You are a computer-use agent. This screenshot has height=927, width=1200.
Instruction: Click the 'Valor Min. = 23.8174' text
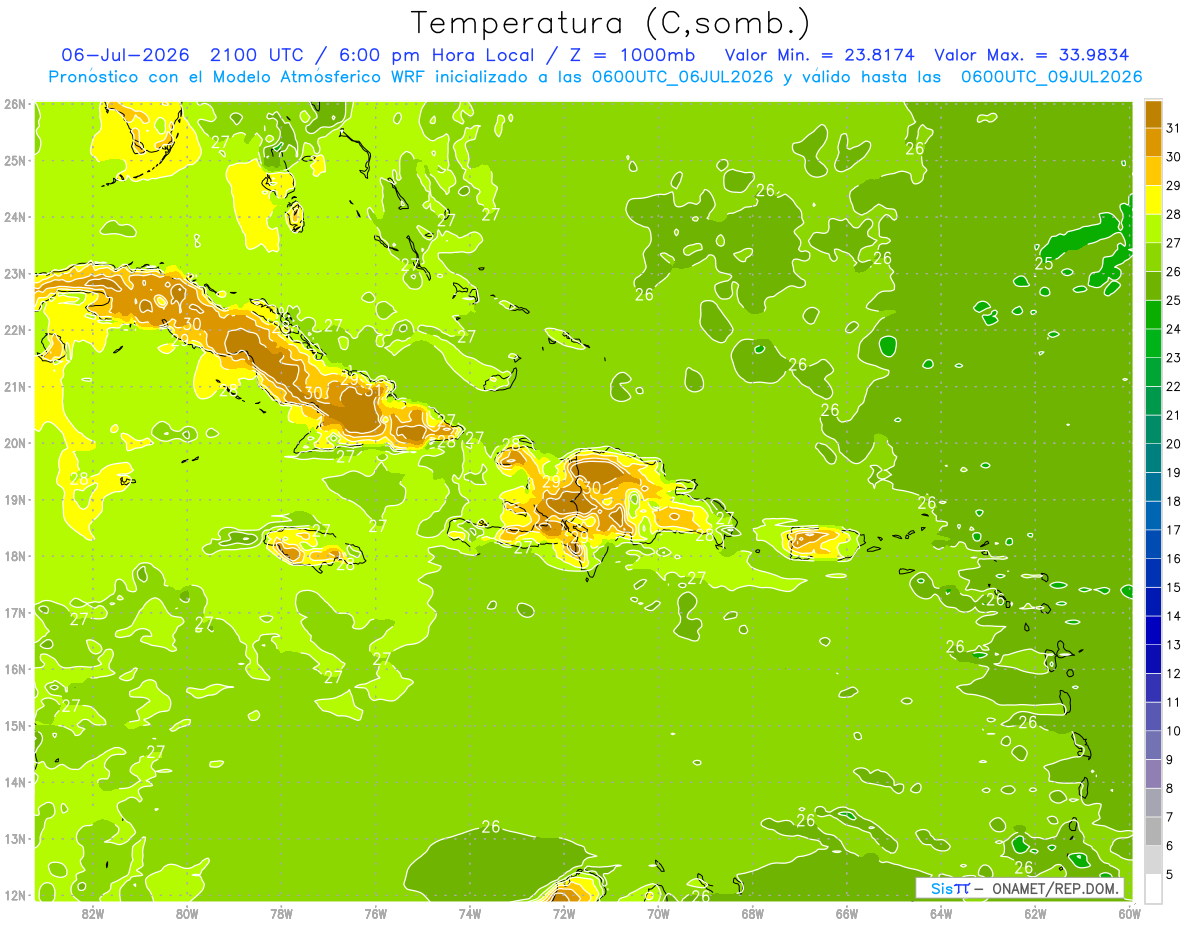tap(821, 55)
